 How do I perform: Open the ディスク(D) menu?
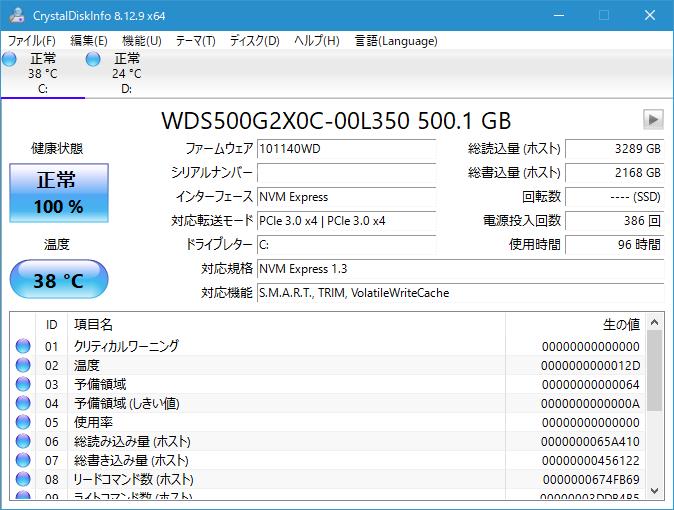254,41
